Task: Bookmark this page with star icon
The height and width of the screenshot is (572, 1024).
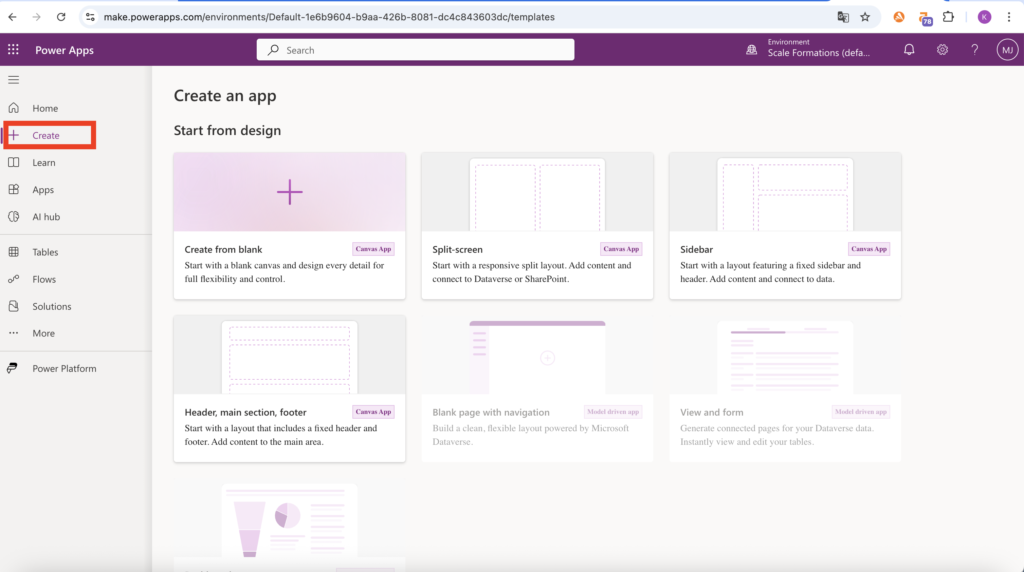Action: (x=865, y=17)
